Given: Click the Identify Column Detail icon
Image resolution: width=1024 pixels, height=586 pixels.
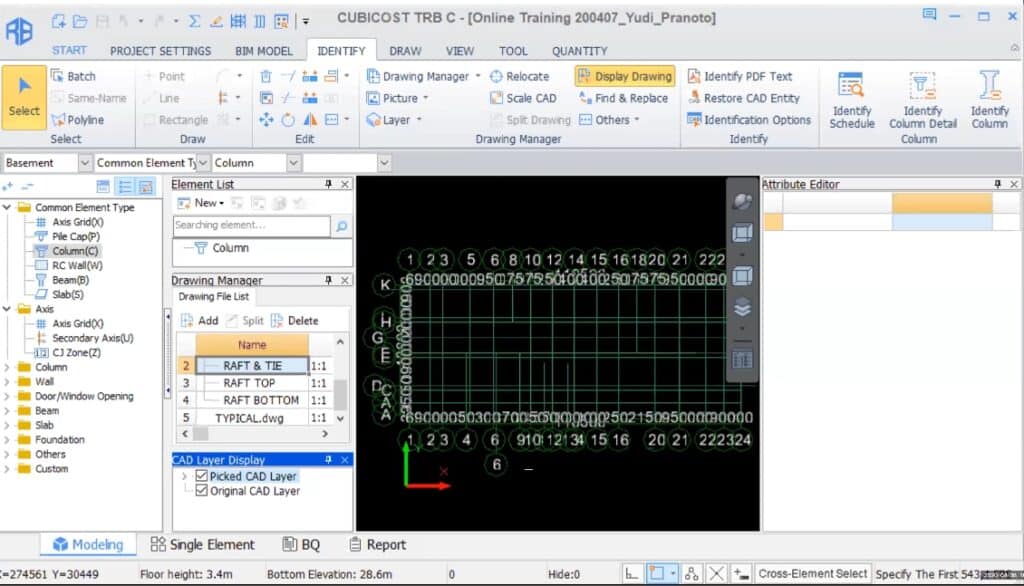Looking at the screenshot, I should coord(920,97).
